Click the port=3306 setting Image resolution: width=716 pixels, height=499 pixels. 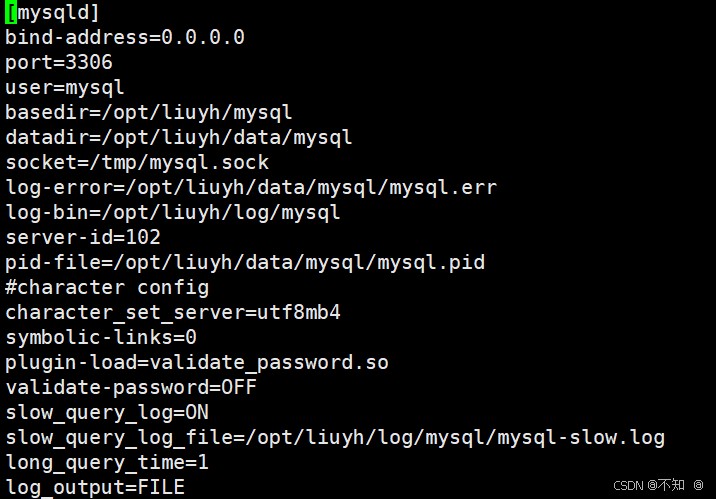[58, 63]
